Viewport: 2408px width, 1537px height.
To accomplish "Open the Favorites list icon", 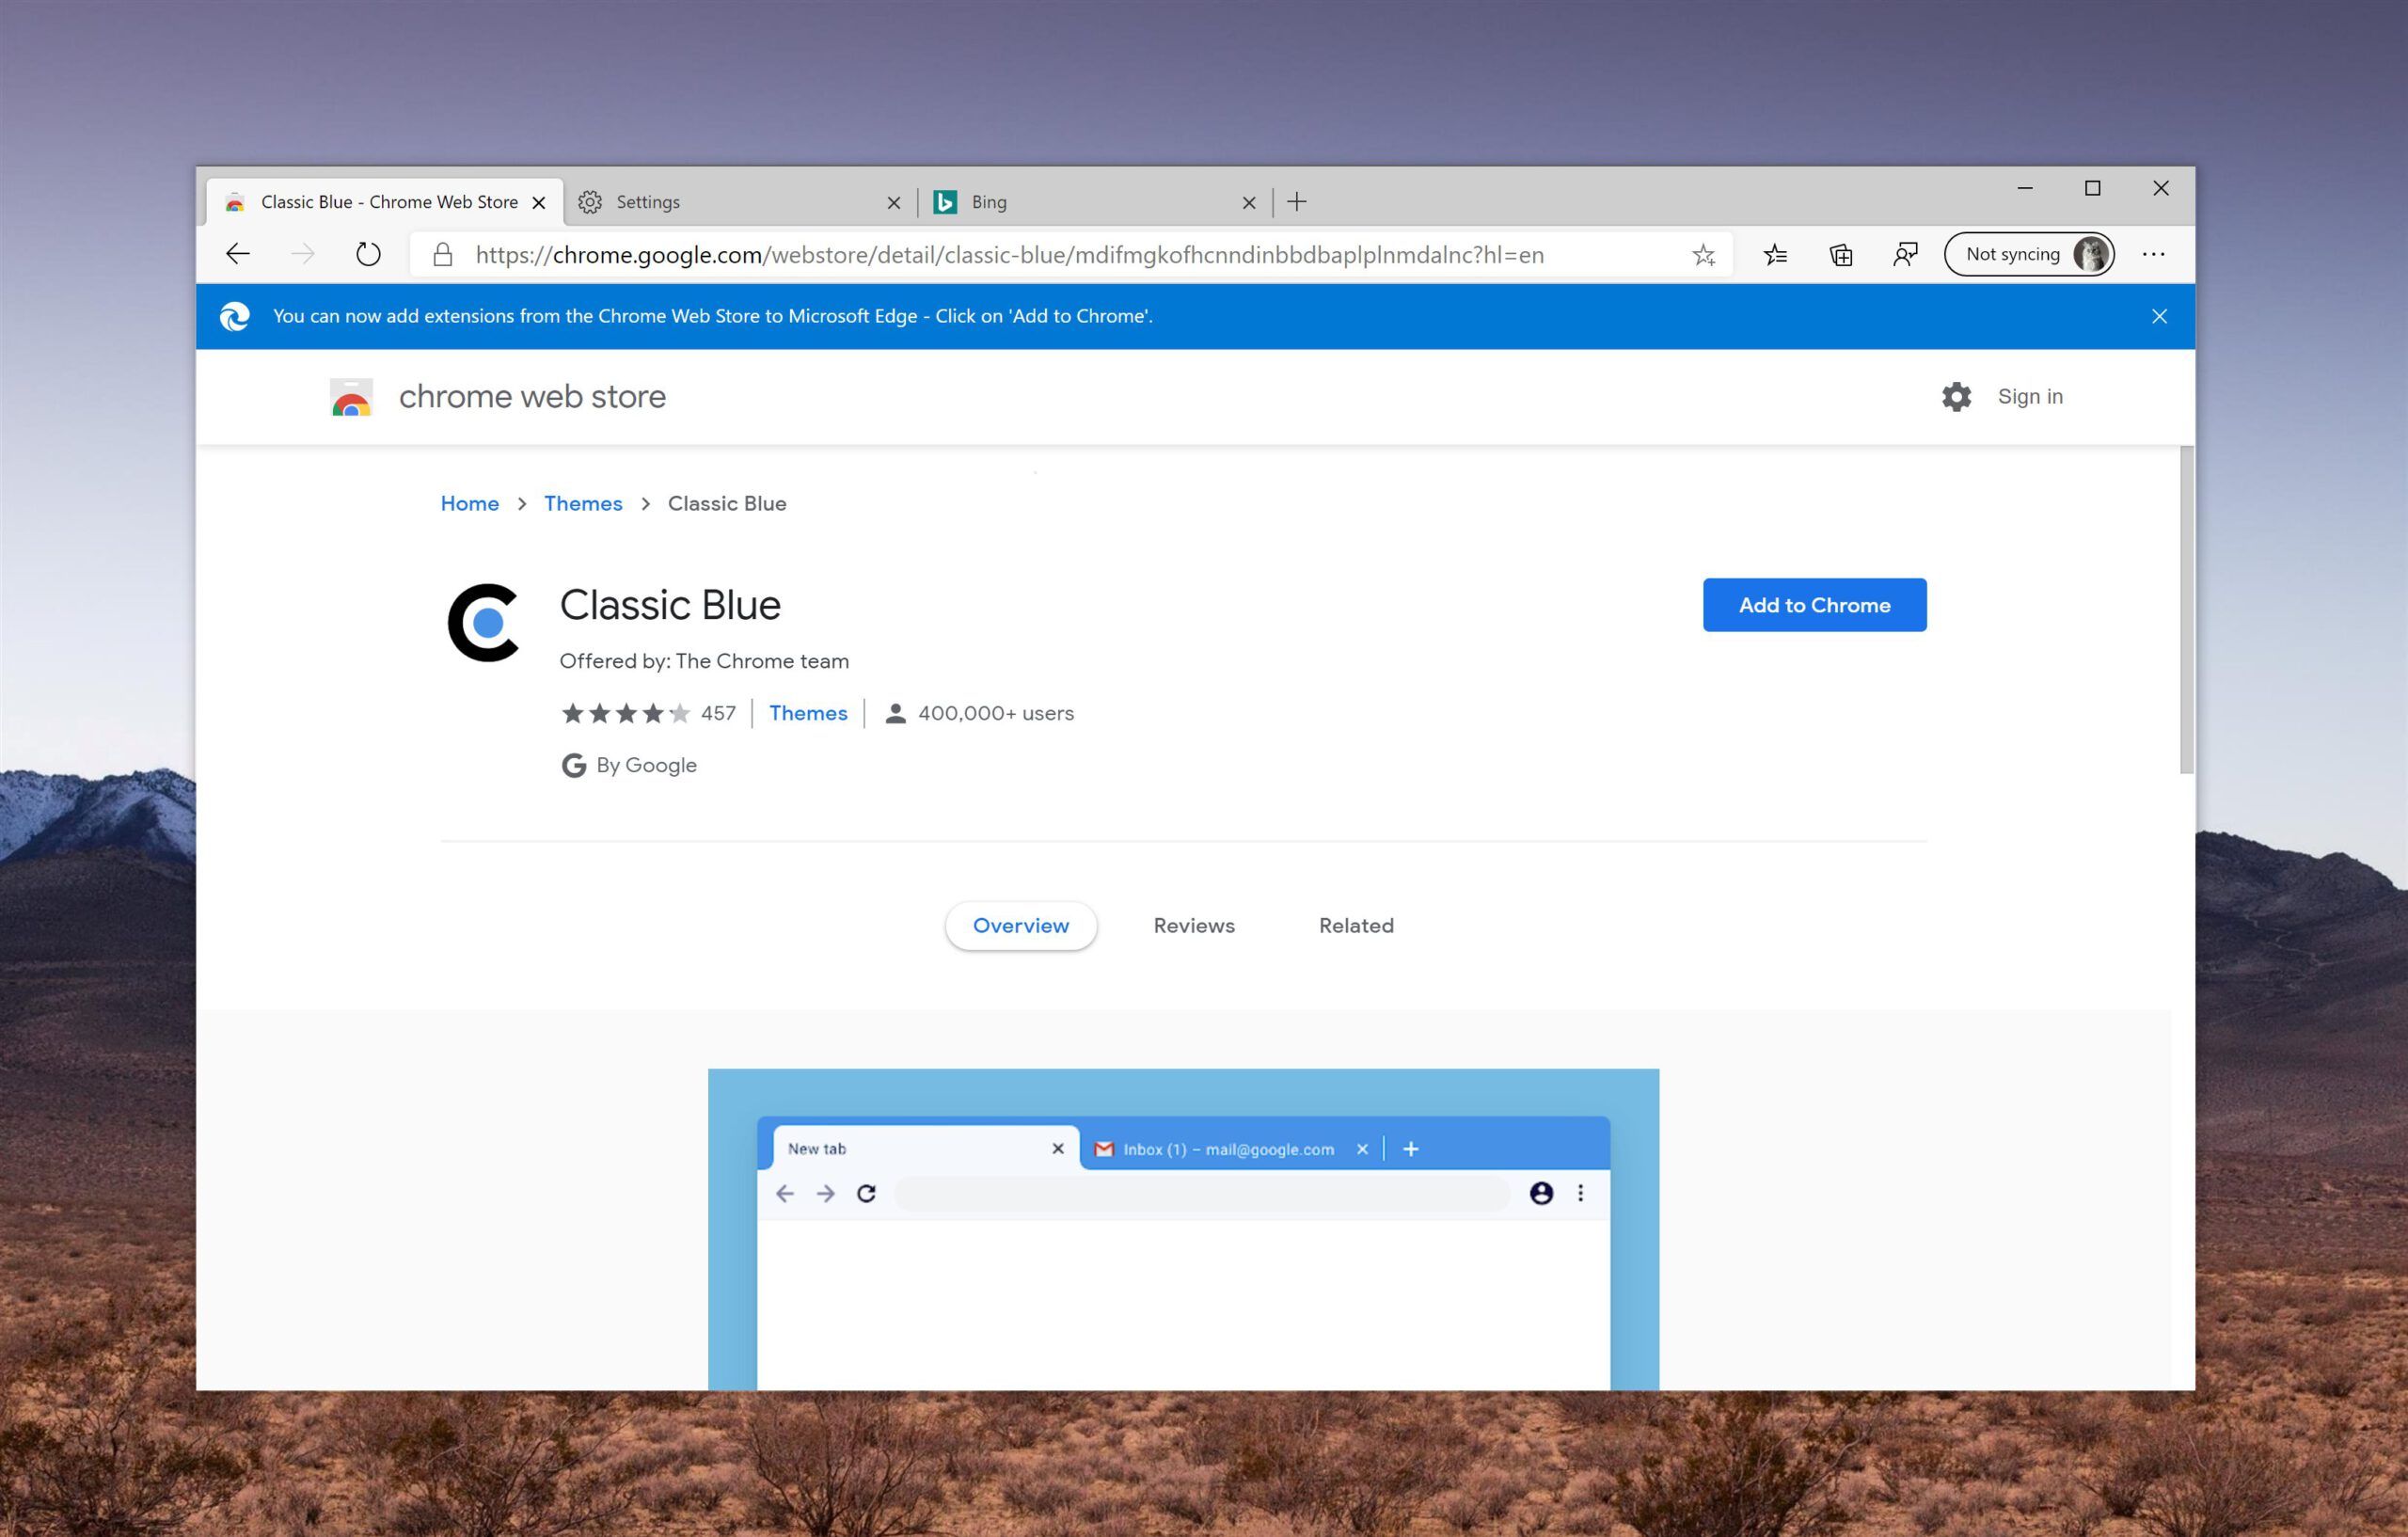I will (1776, 255).
